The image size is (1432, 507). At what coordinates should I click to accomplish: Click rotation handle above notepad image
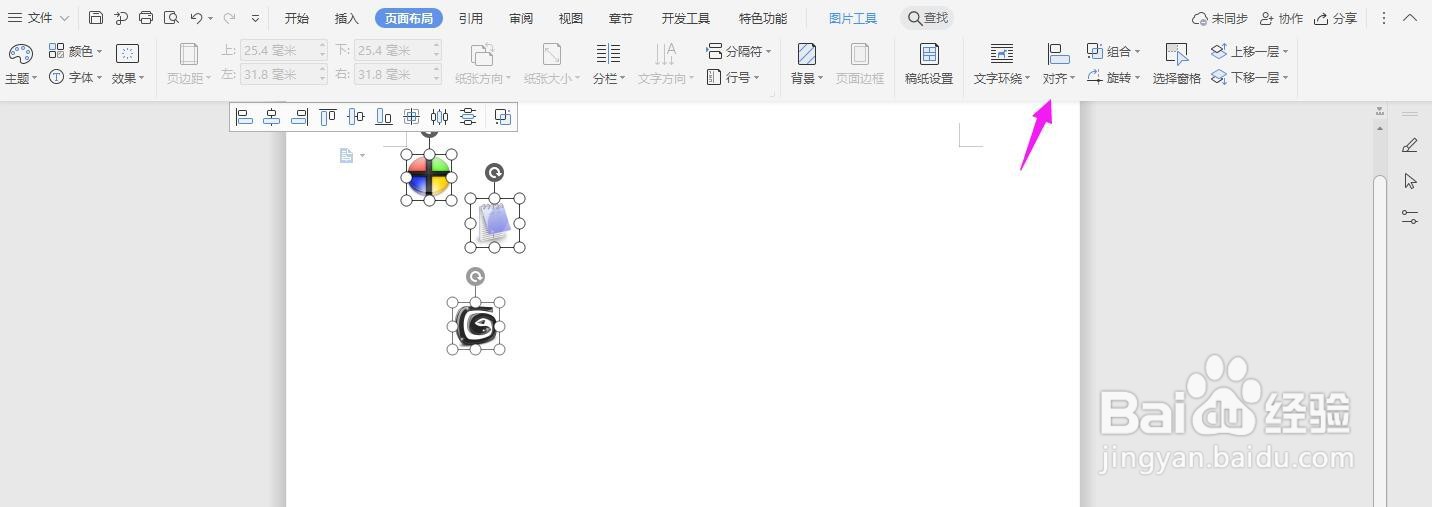pos(494,173)
